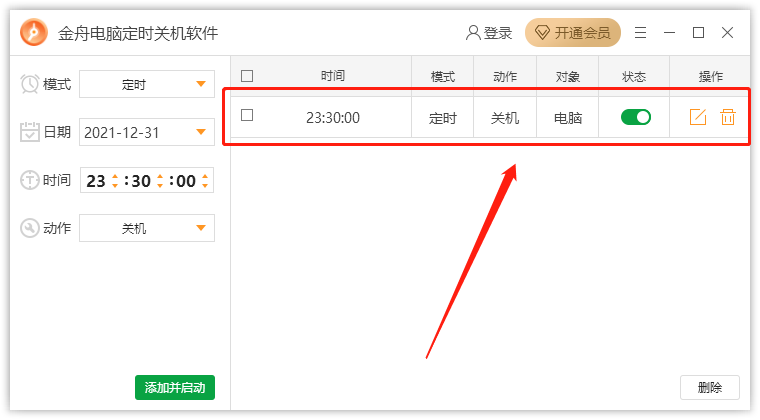This screenshot has width=760, height=420.
Task: Click the orange app logo icon
Action: click(x=34, y=32)
